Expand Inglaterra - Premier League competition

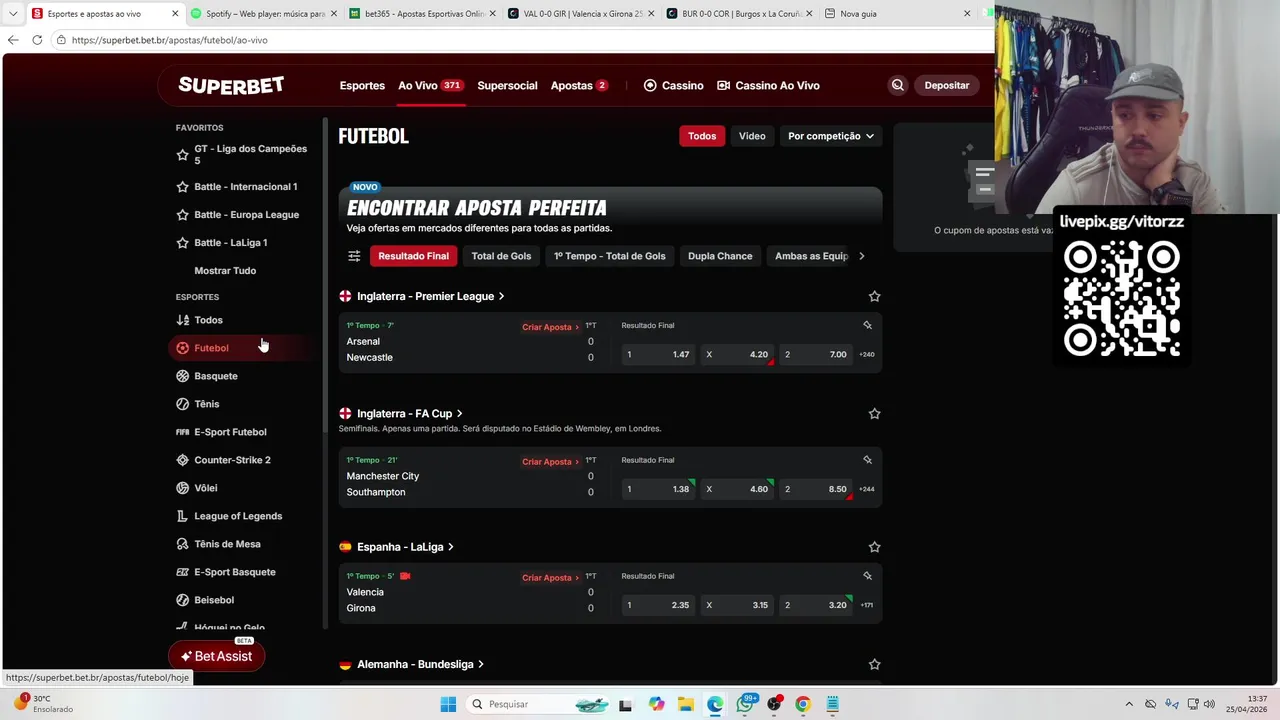pyautogui.click(x=431, y=296)
